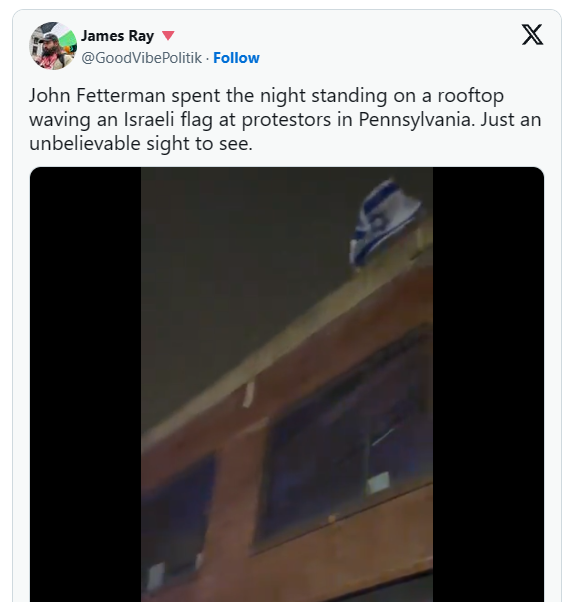This screenshot has height=602, width=569.
Task: Click the black right bar of the video
Action: [488, 384]
